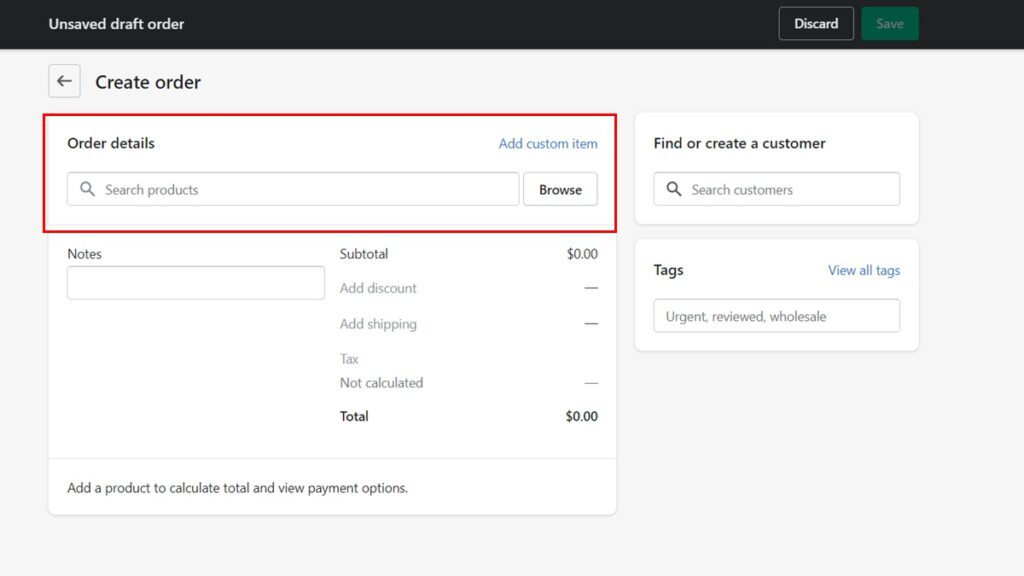Viewport: 1024px width, 576px height.
Task: Click the Find or create a customer heading
Action: [739, 143]
